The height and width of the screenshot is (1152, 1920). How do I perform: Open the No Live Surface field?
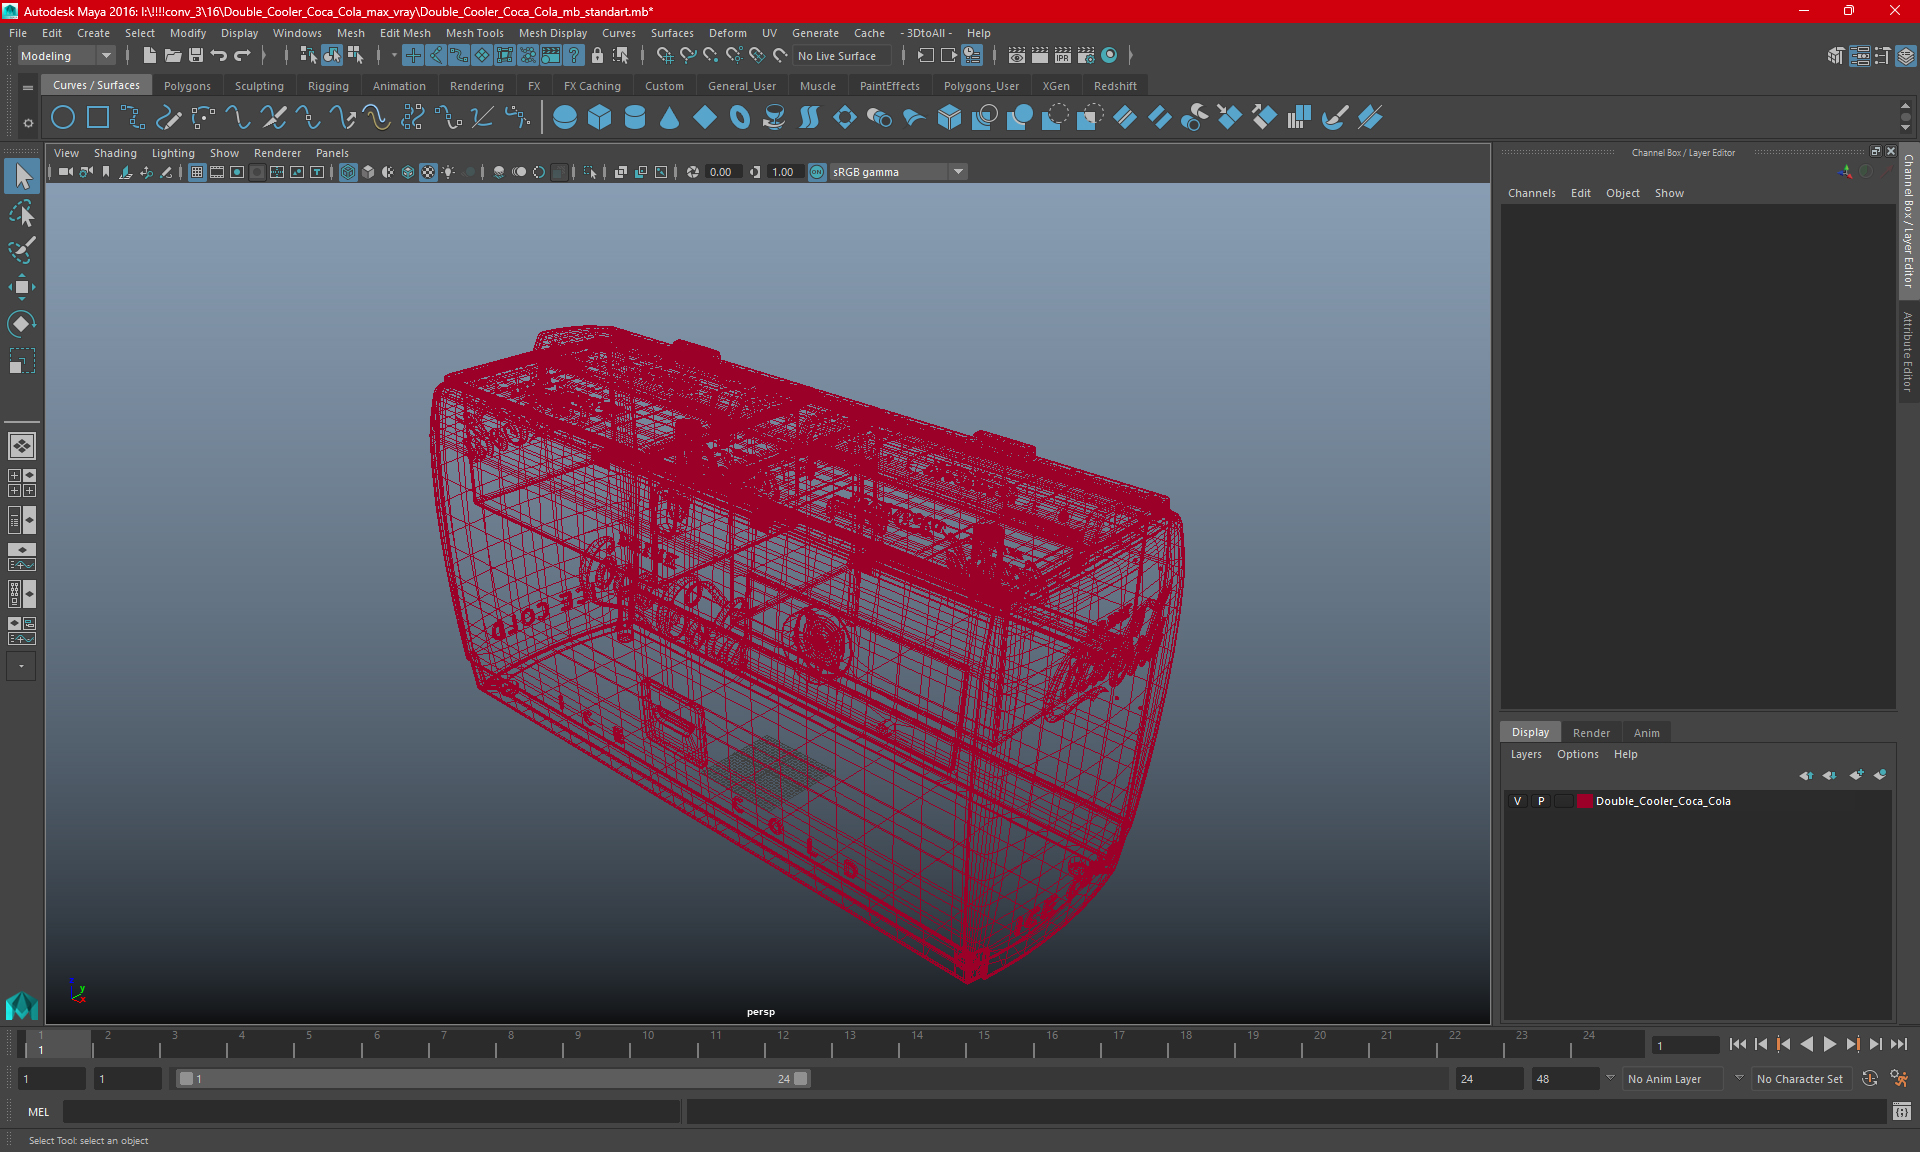coord(842,56)
